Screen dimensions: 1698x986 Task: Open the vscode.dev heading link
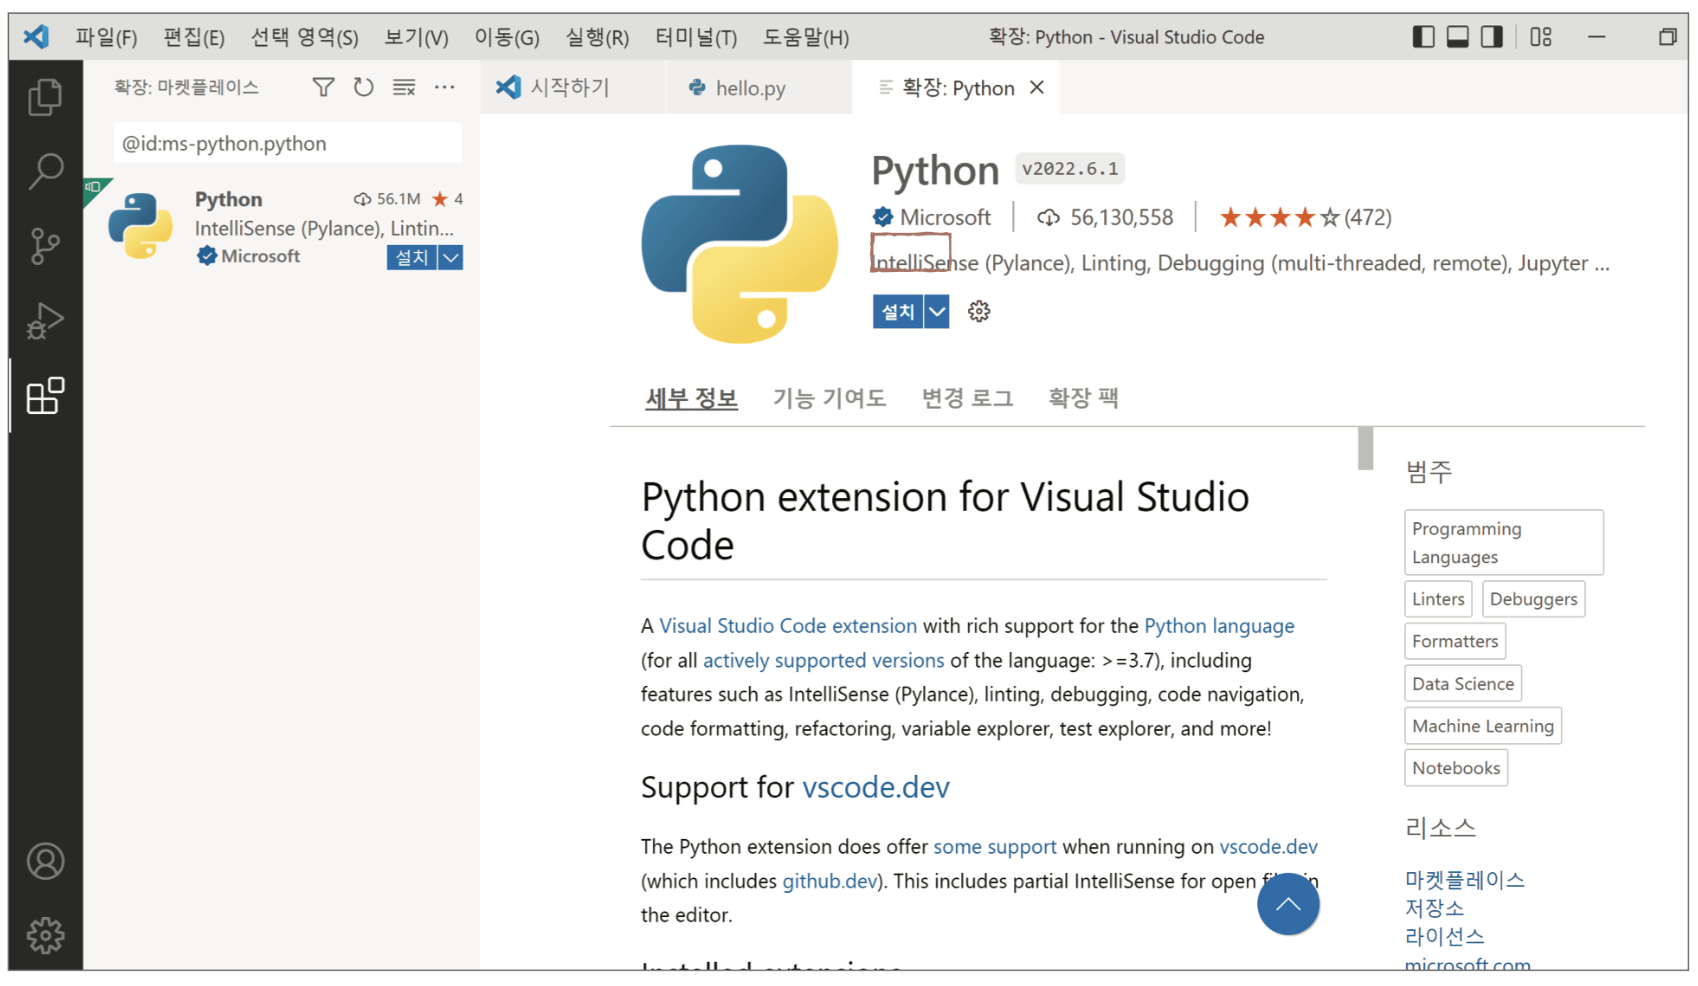tap(875, 787)
